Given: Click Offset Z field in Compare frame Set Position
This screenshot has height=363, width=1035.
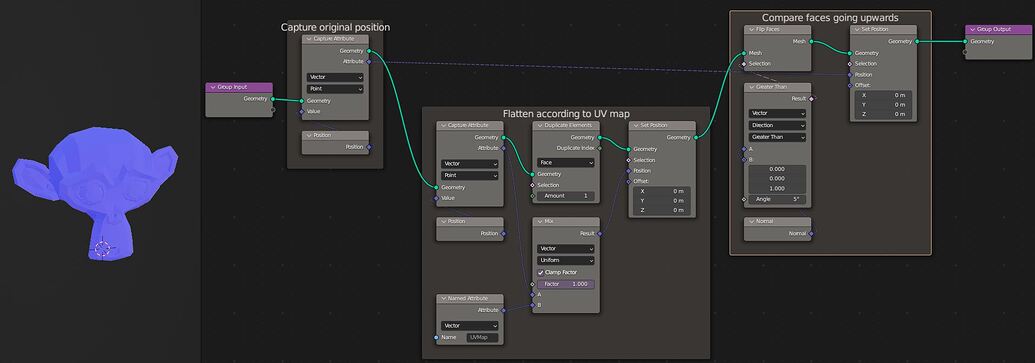Looking at the screenshot, I should point(883,114).
